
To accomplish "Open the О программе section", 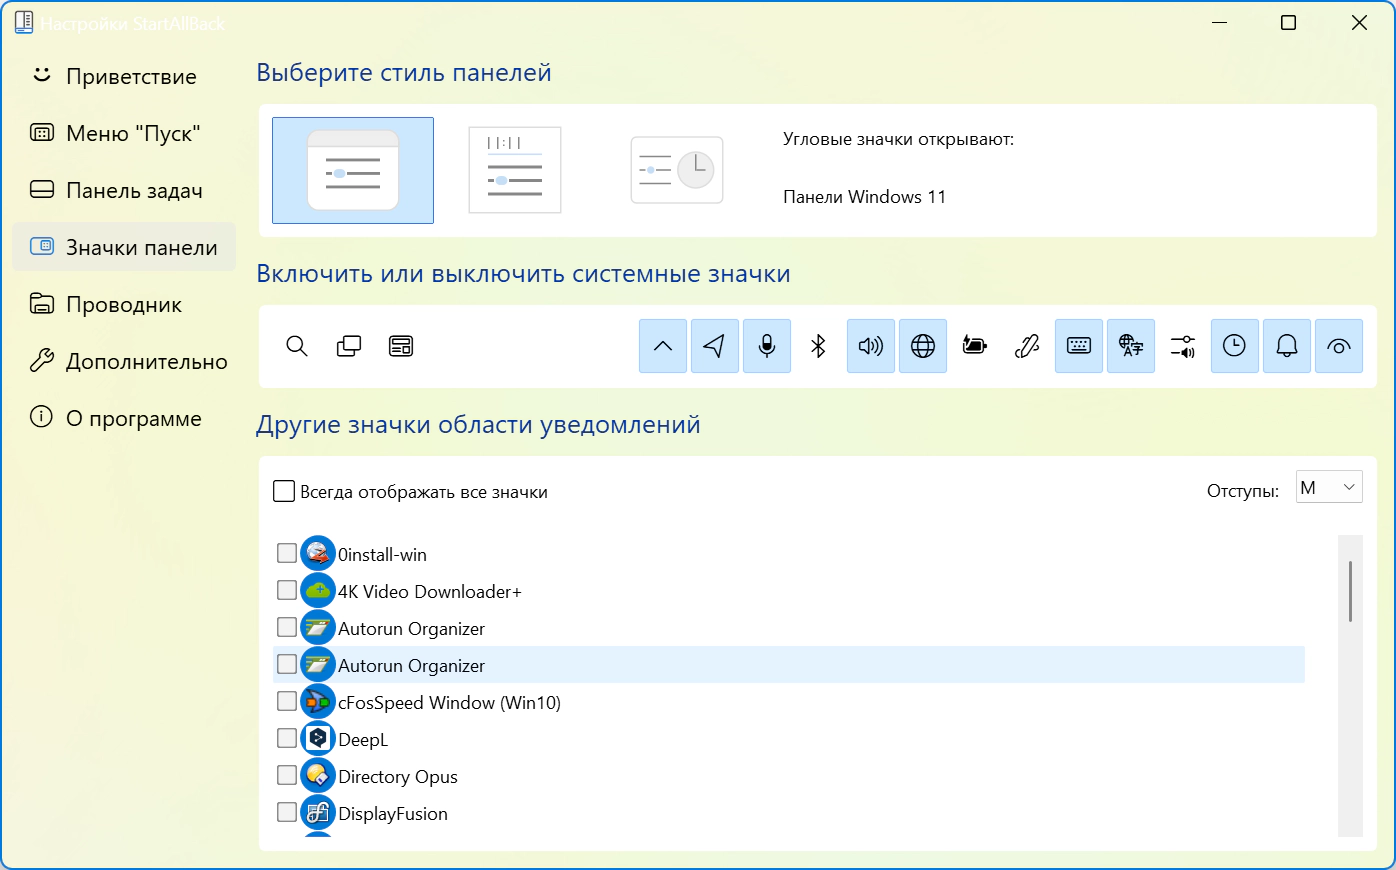I will tap(124, 418).
